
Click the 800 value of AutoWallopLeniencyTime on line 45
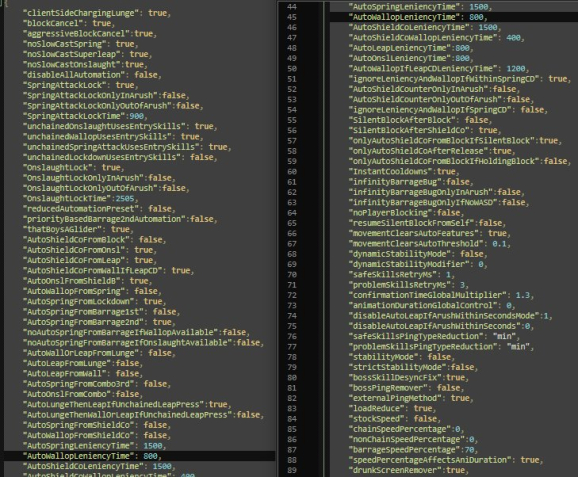coord(476,17)
